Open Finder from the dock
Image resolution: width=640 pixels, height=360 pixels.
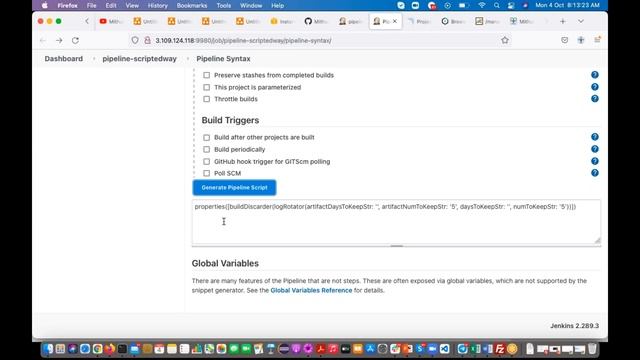pyautogui.click(x=49, y=349)
